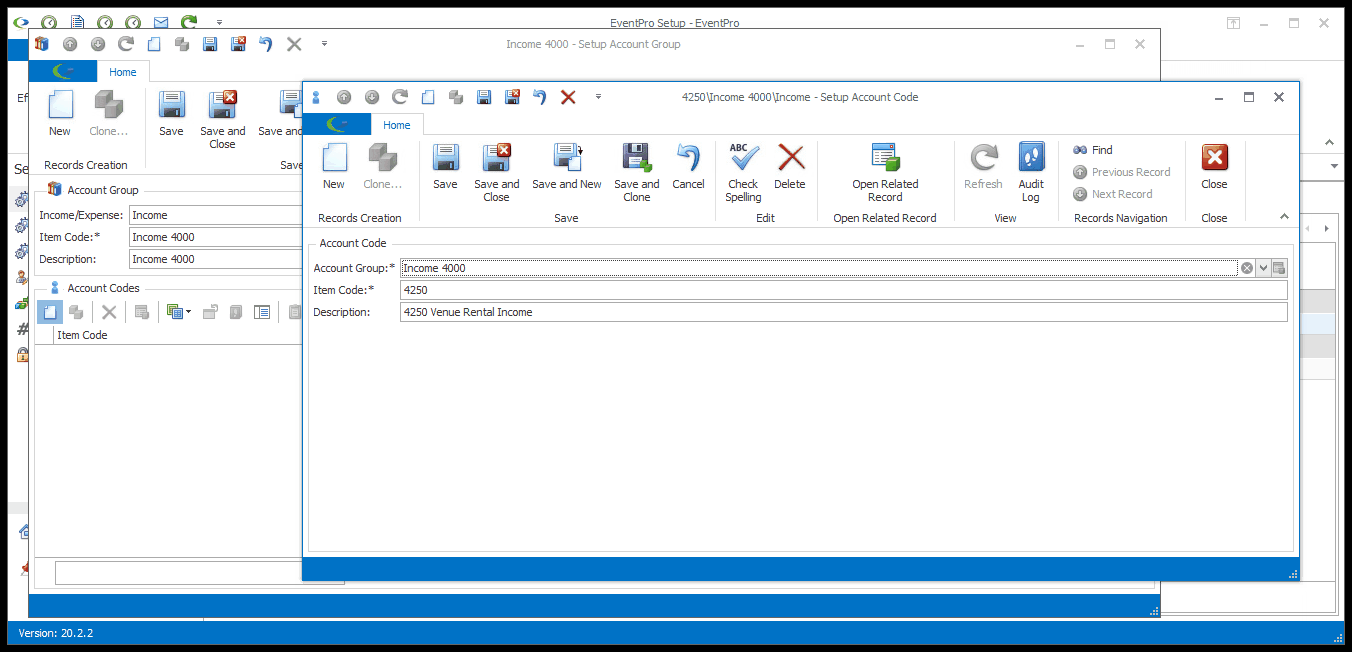The height and width of the screenshot is (652, 1352).
Task: Click Item Code field in Account Group window
Action: (216, 237)
